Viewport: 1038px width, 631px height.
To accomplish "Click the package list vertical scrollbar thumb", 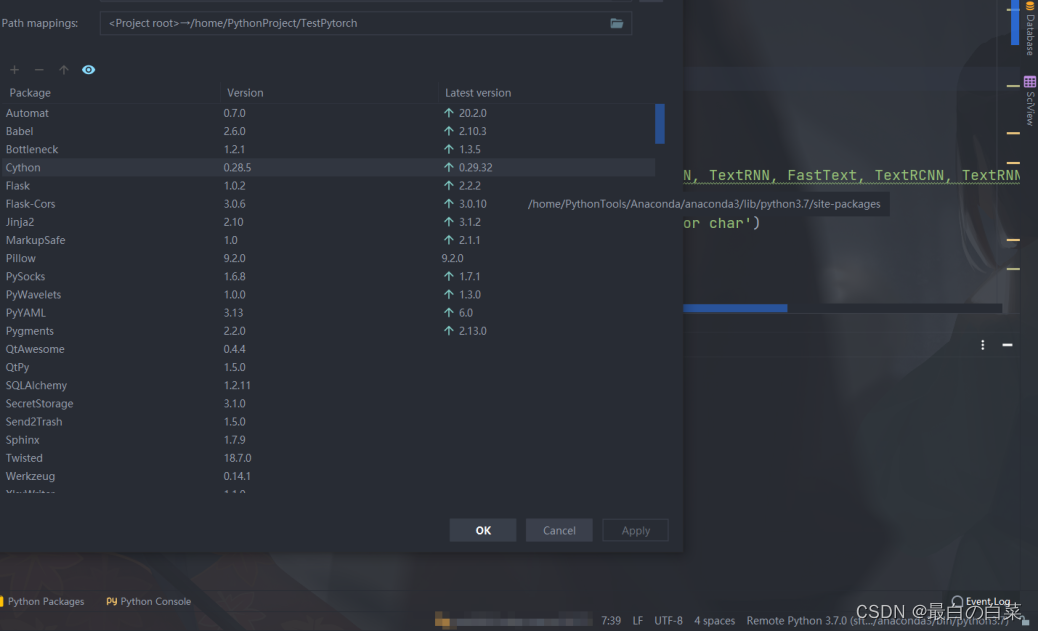I will pyautogui.click(x=659, y=123).
